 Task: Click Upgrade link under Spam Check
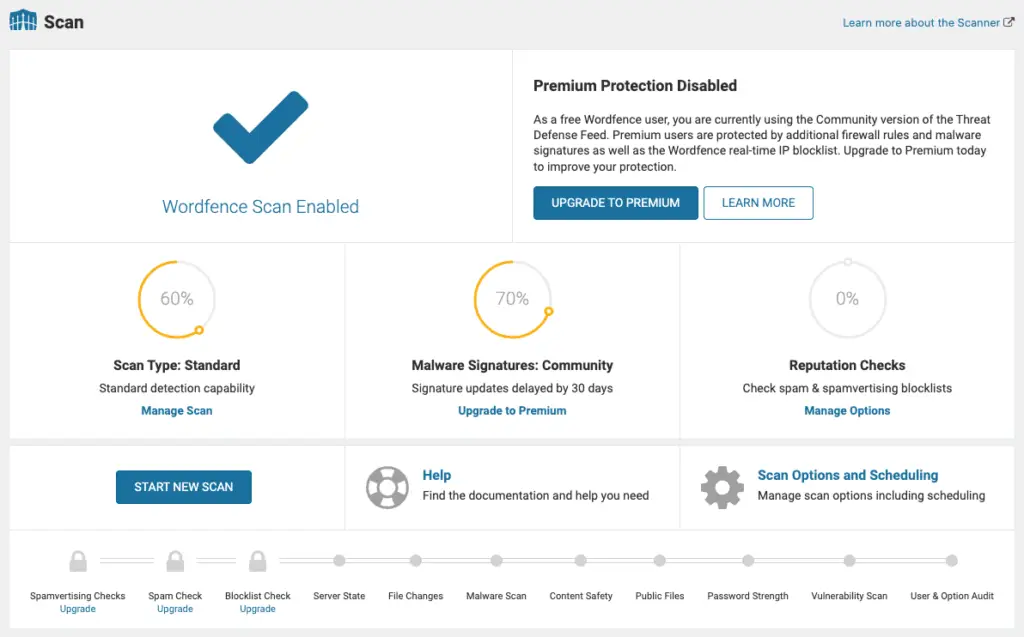[175, 609]
